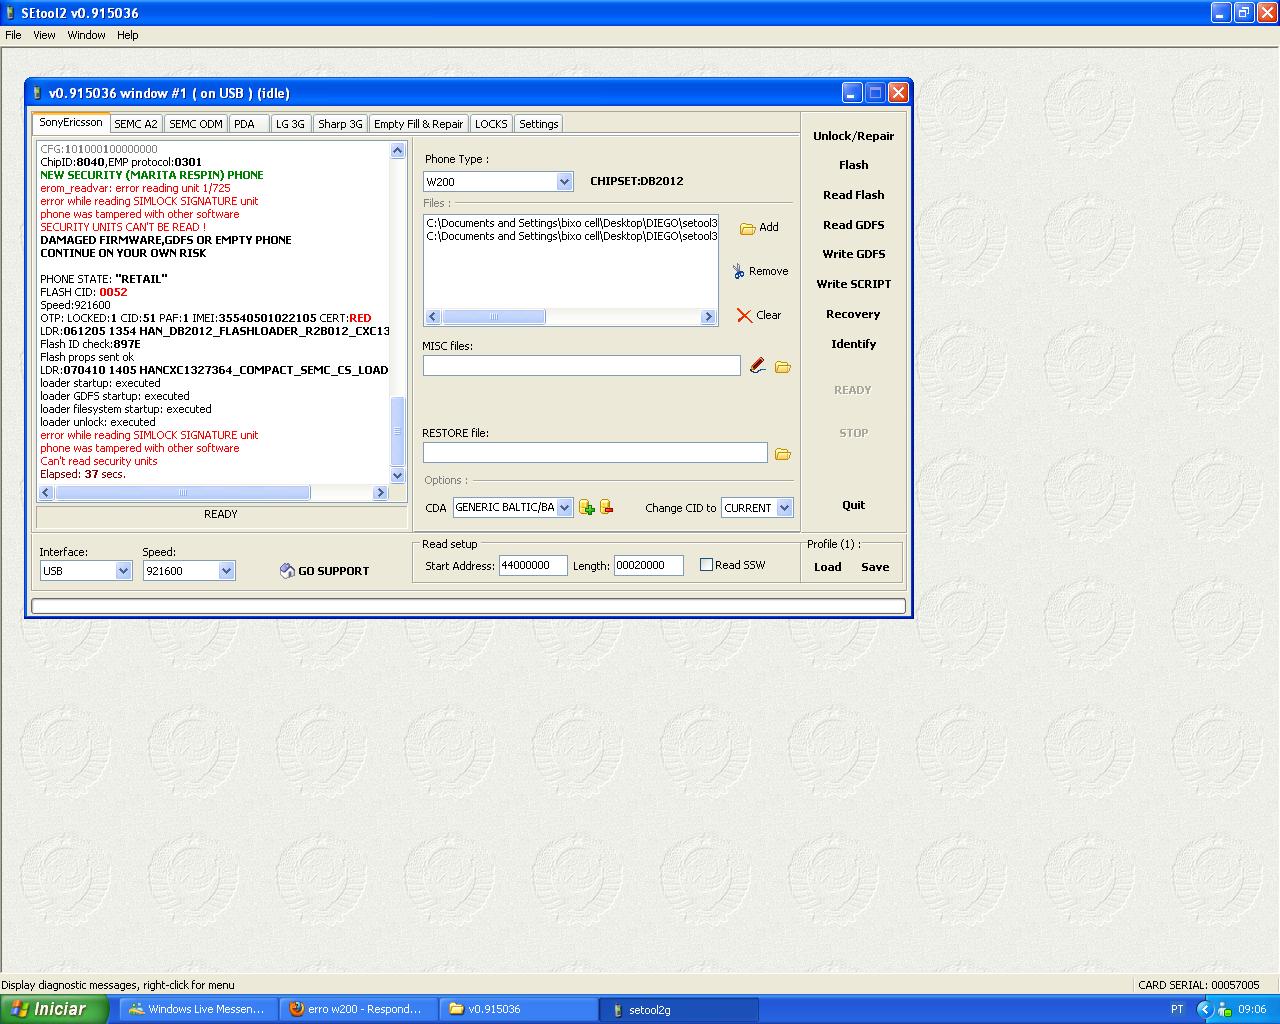Open the View menu
This screenshot has height=1024, width=1280.
point(44,35)
